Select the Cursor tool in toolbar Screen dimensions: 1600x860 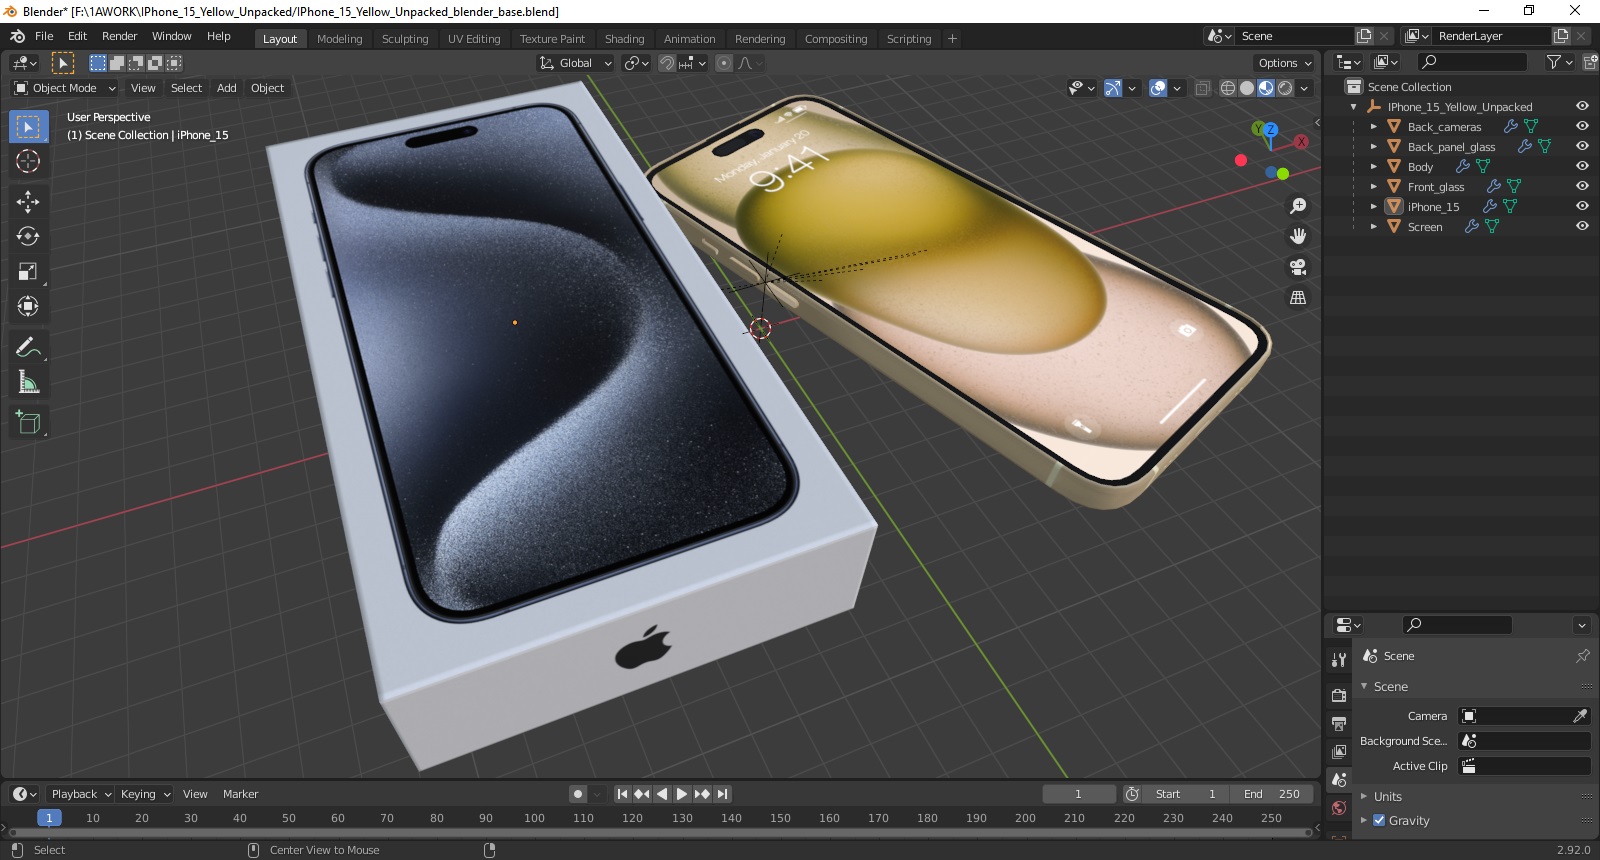pos(28,162)
